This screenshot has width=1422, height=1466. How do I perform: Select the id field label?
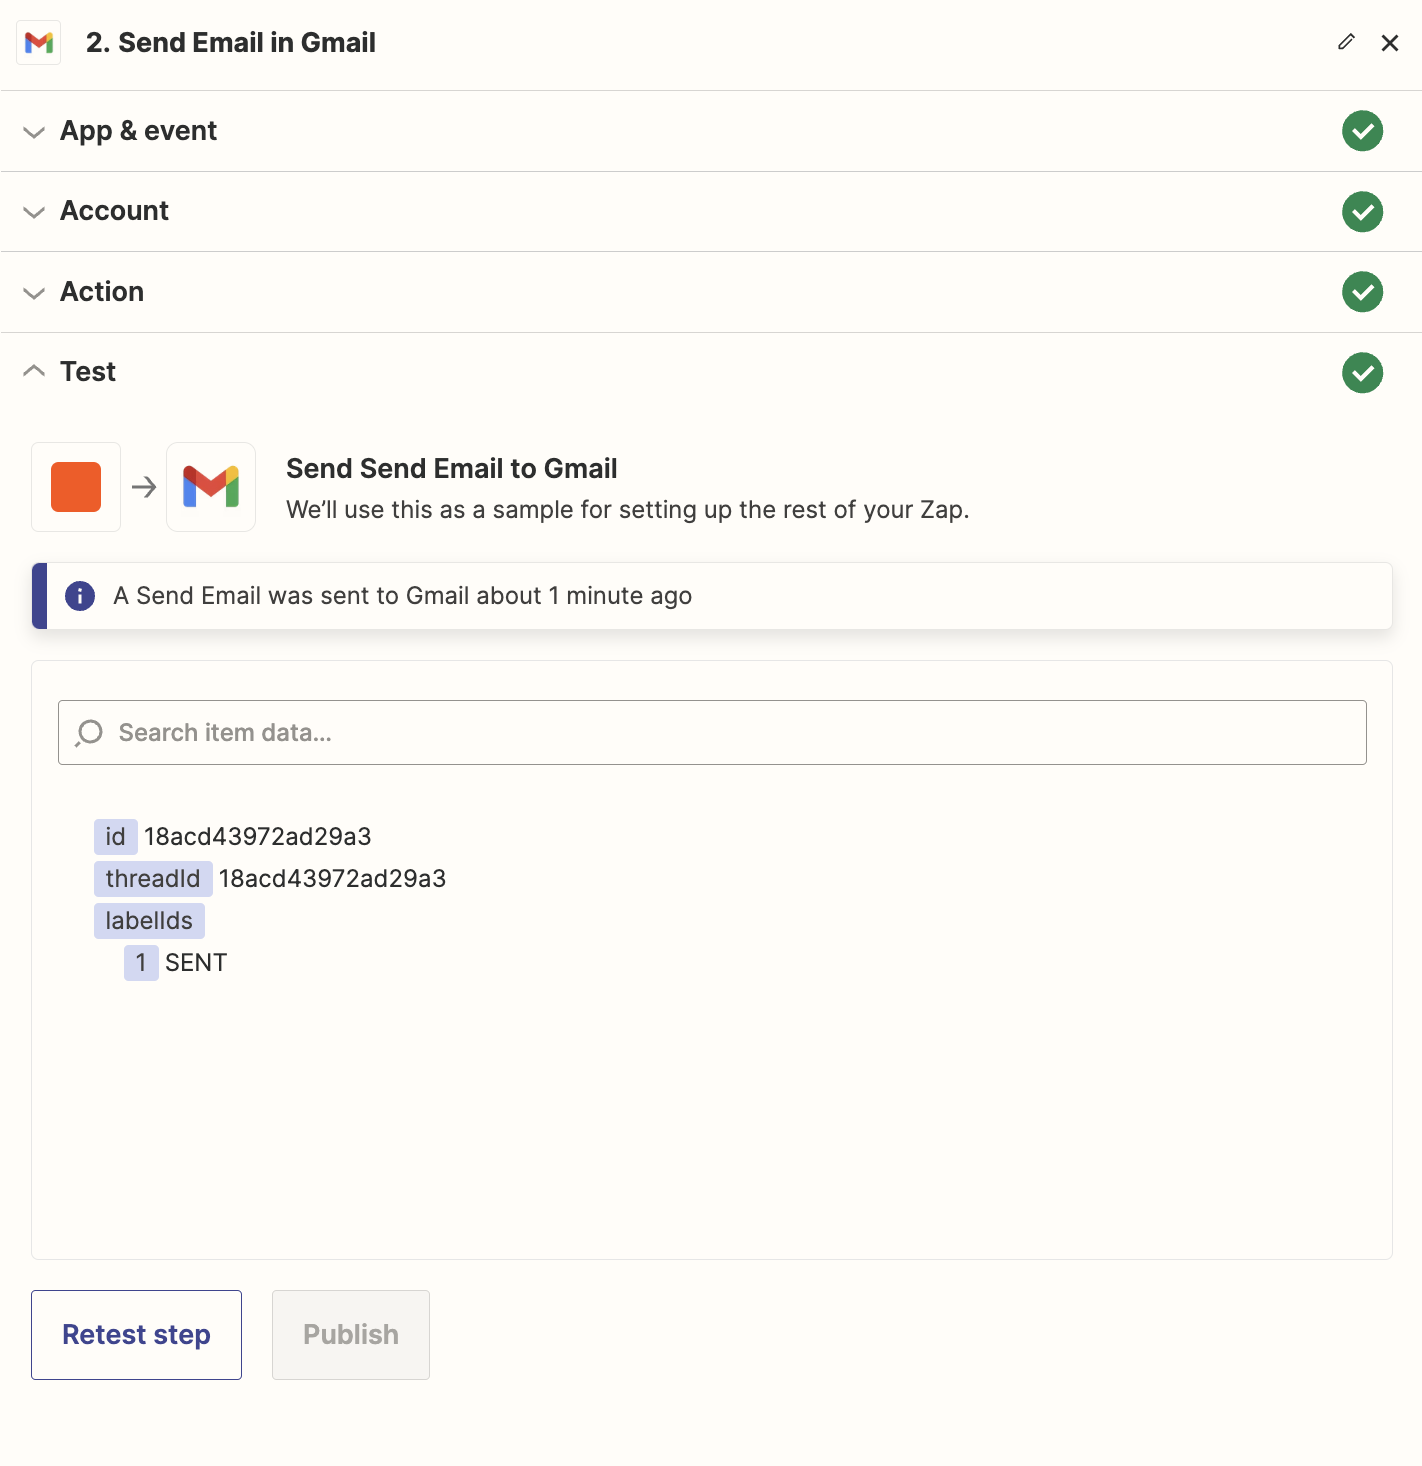click(x=116, y=837)
